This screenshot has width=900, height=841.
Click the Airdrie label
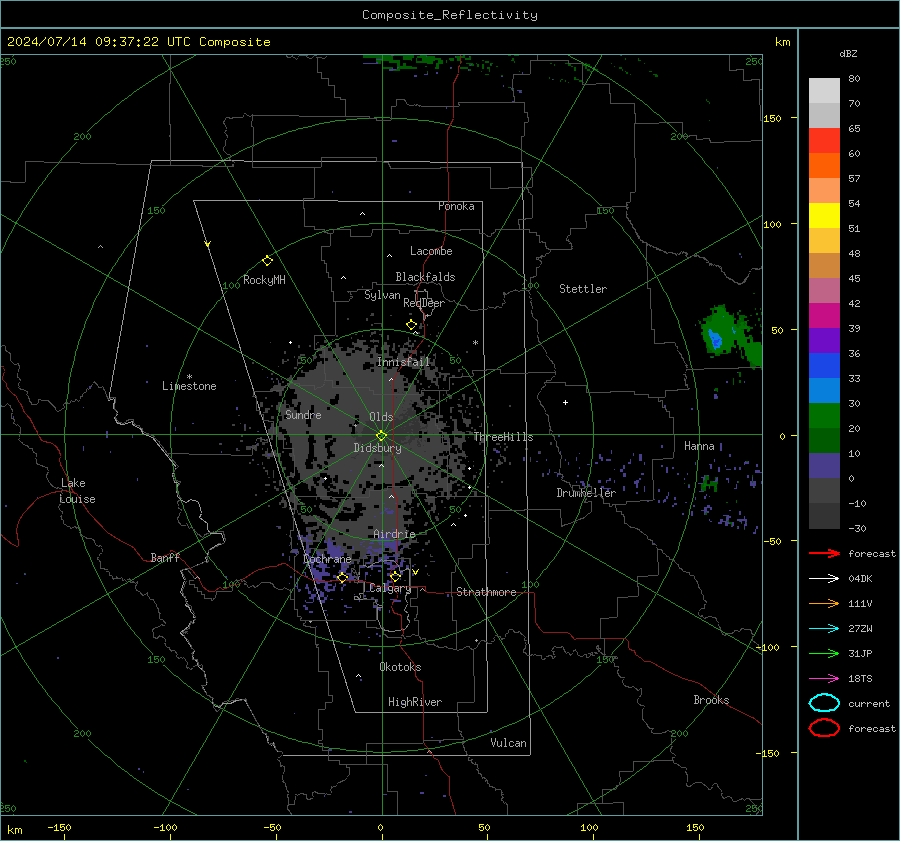(x=394, y=534)
